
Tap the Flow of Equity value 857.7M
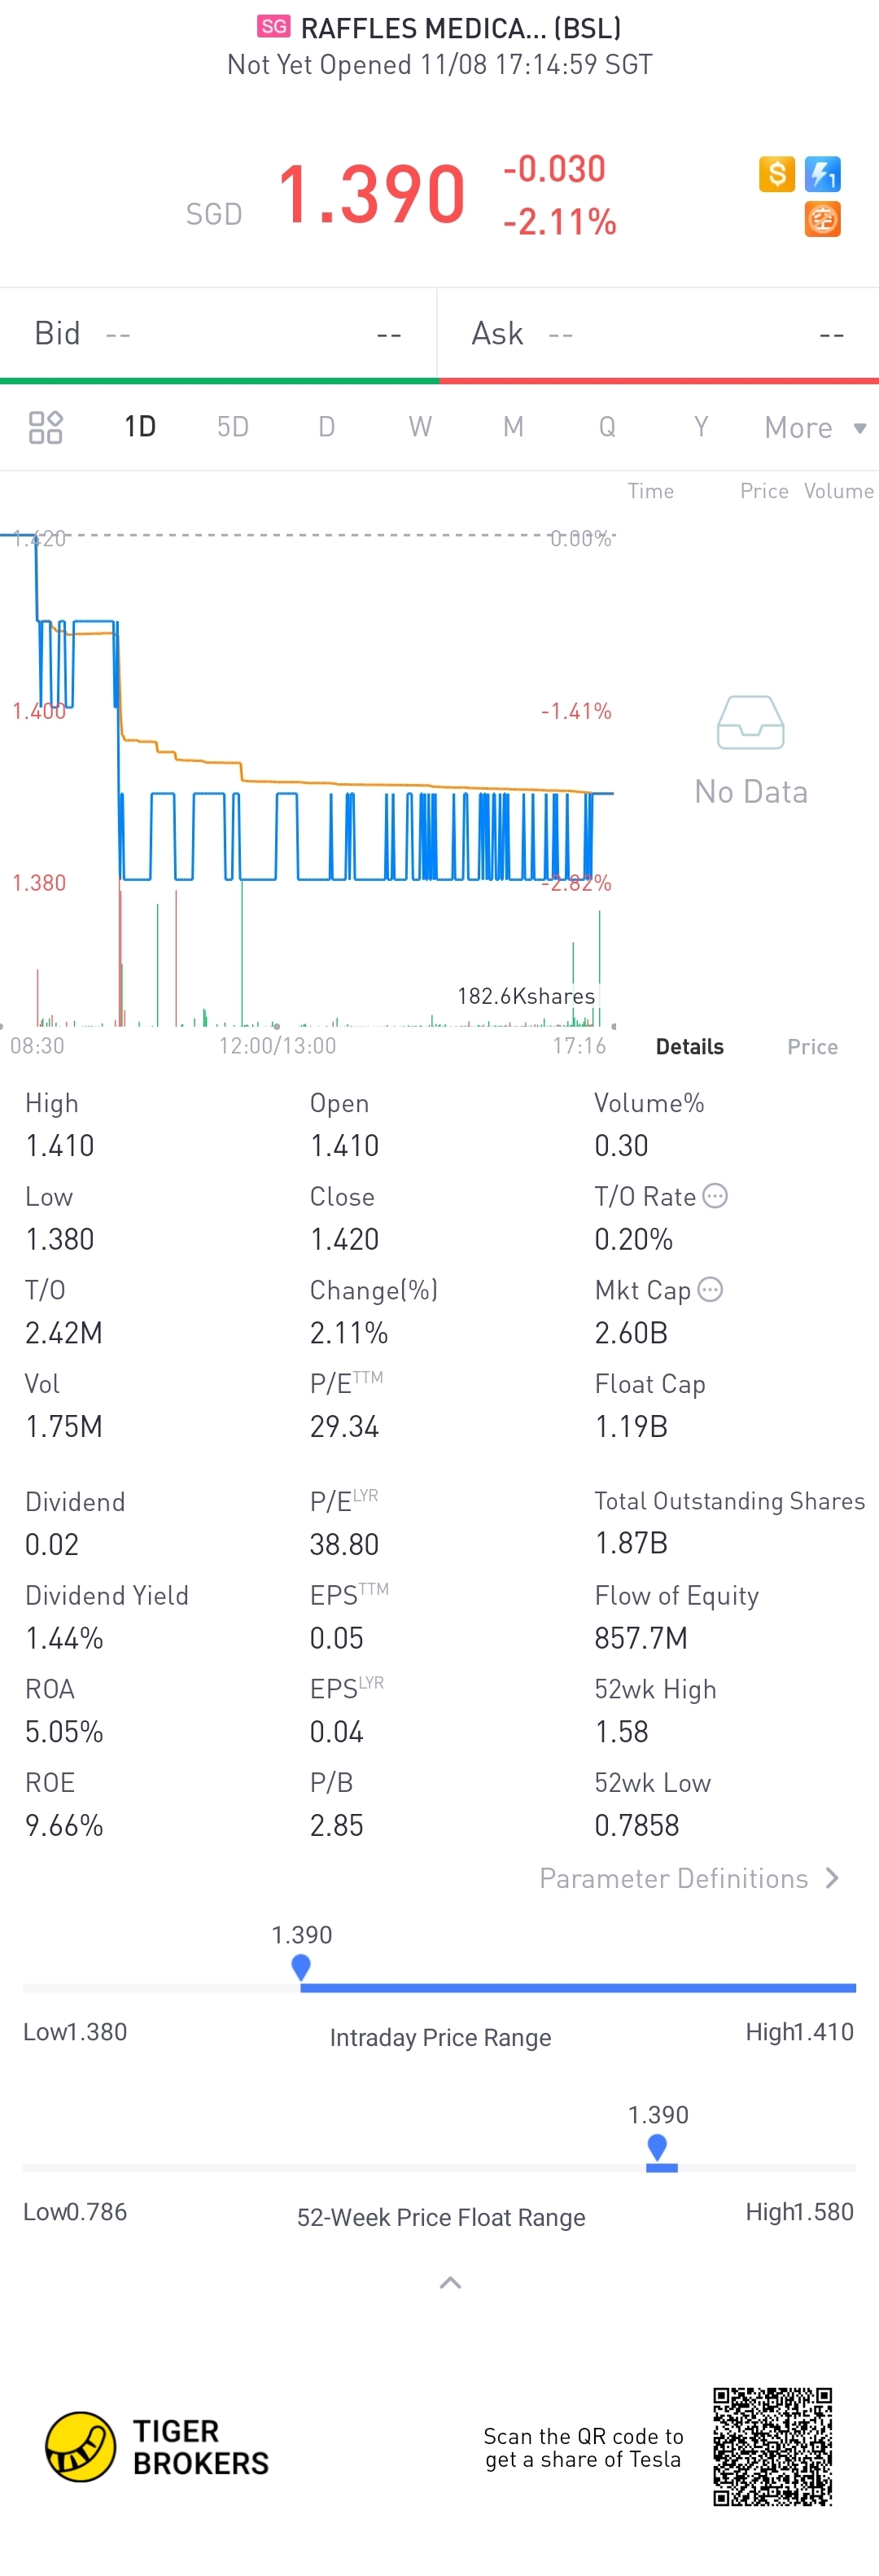[x=641, y=1638]
